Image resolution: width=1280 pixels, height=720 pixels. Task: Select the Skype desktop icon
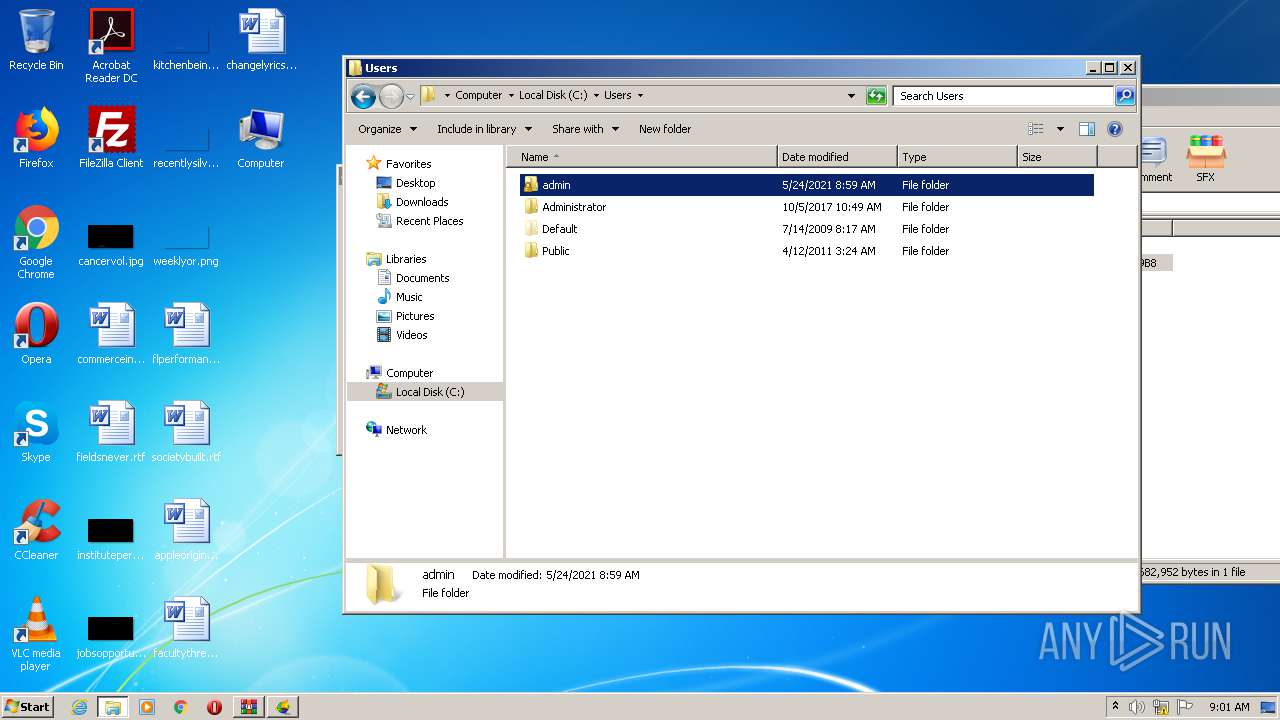[x=36, y=432]
